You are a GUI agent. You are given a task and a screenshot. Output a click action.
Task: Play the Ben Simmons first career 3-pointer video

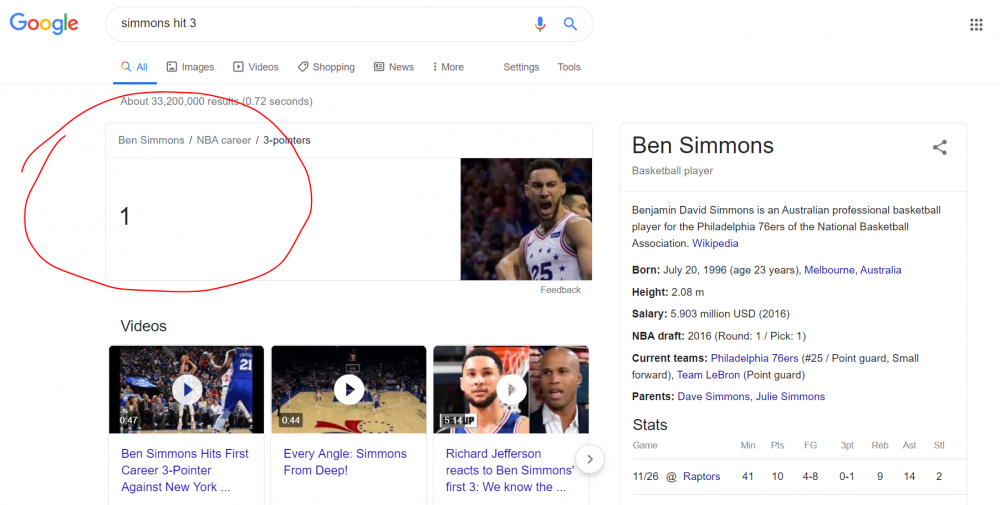click(186, 389)
